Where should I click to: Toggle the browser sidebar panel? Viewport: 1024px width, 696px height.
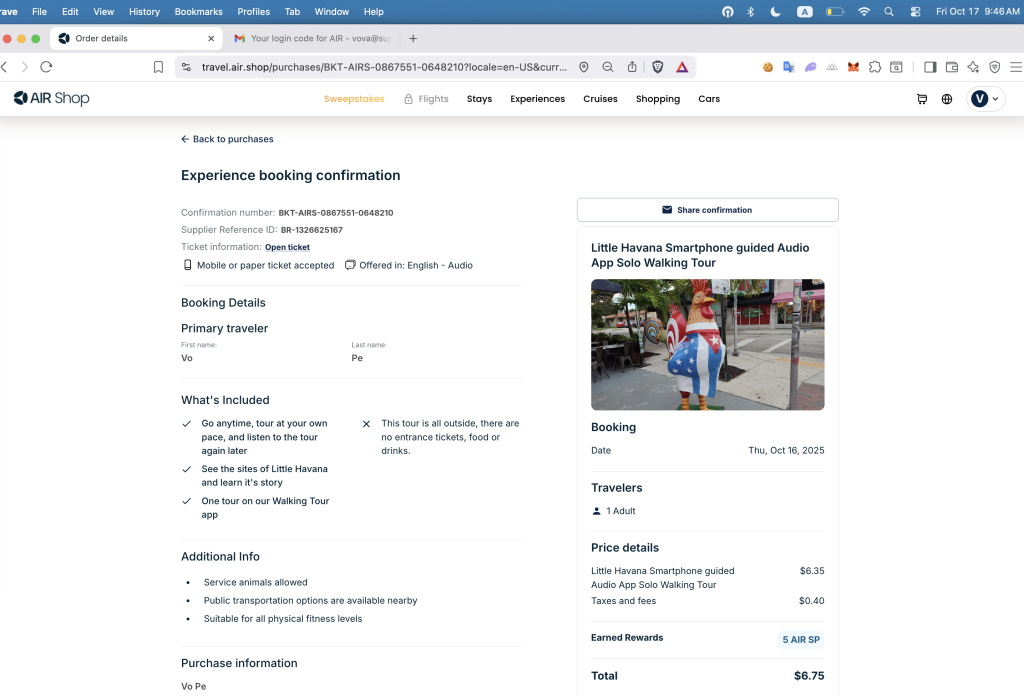tap(929, 67)
